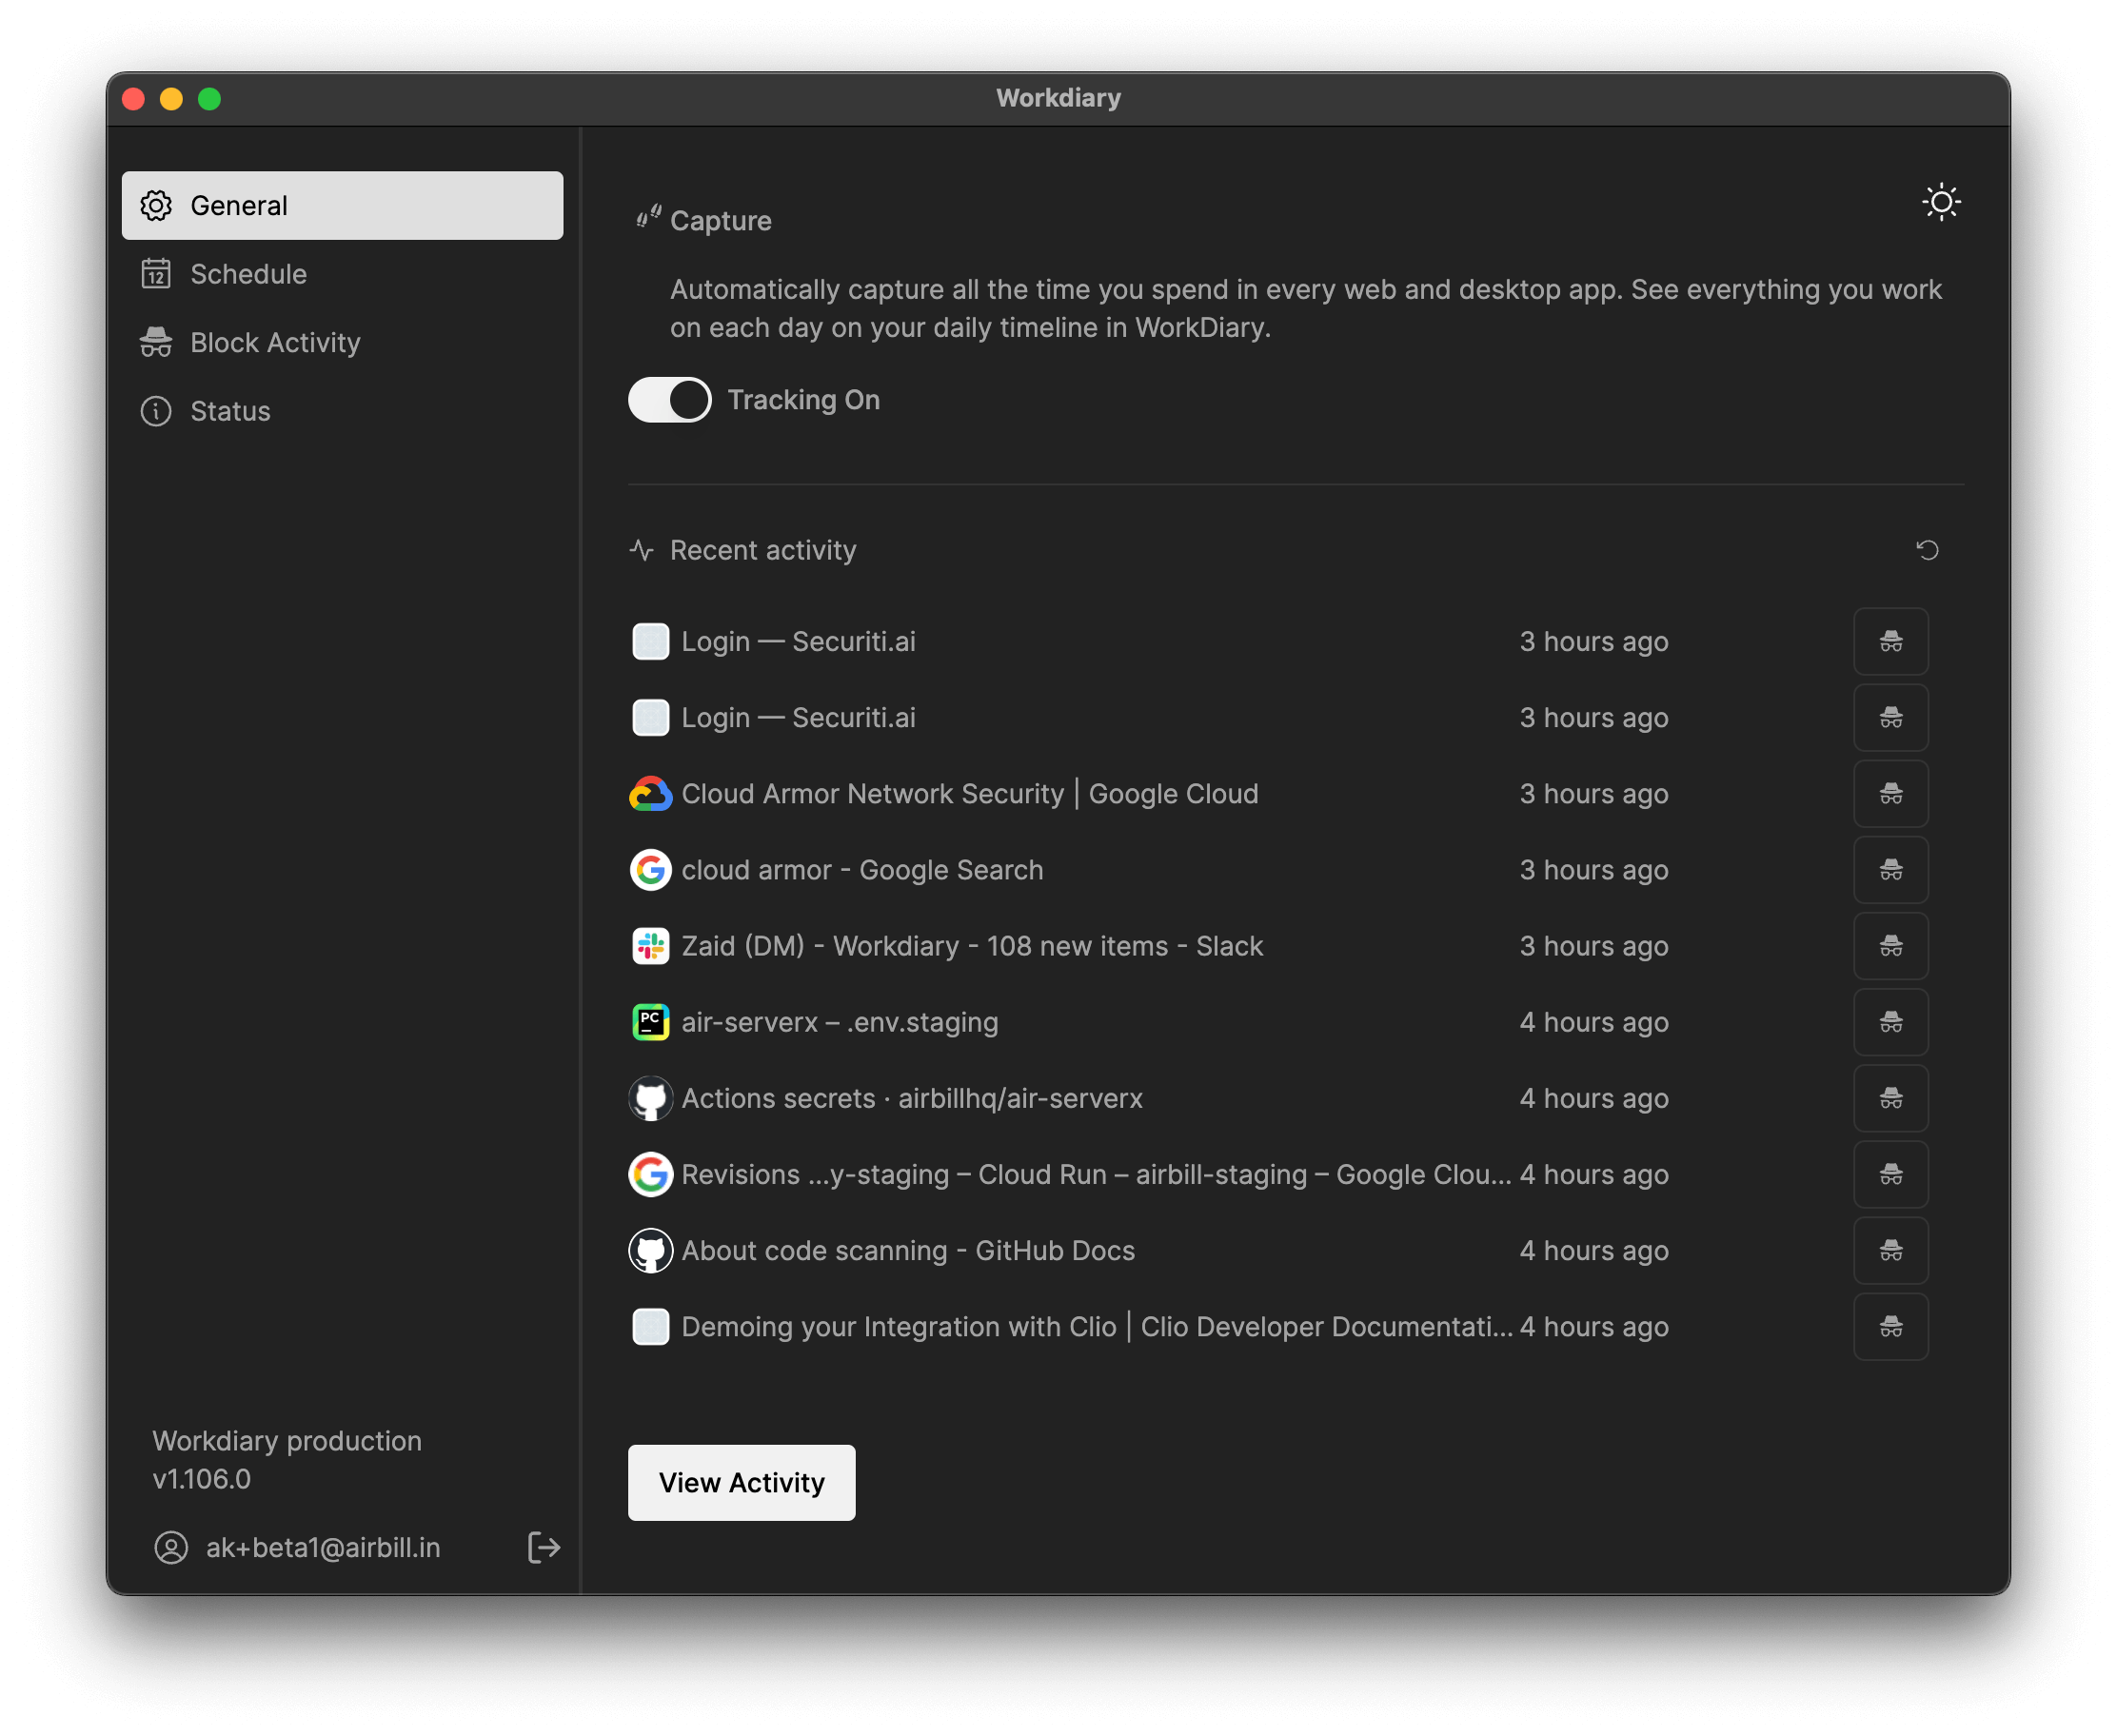Screen dimensions: 2117x1736
Task: Block the air-serverx .env.staging activity
Action: [x=1890, y=1022]
